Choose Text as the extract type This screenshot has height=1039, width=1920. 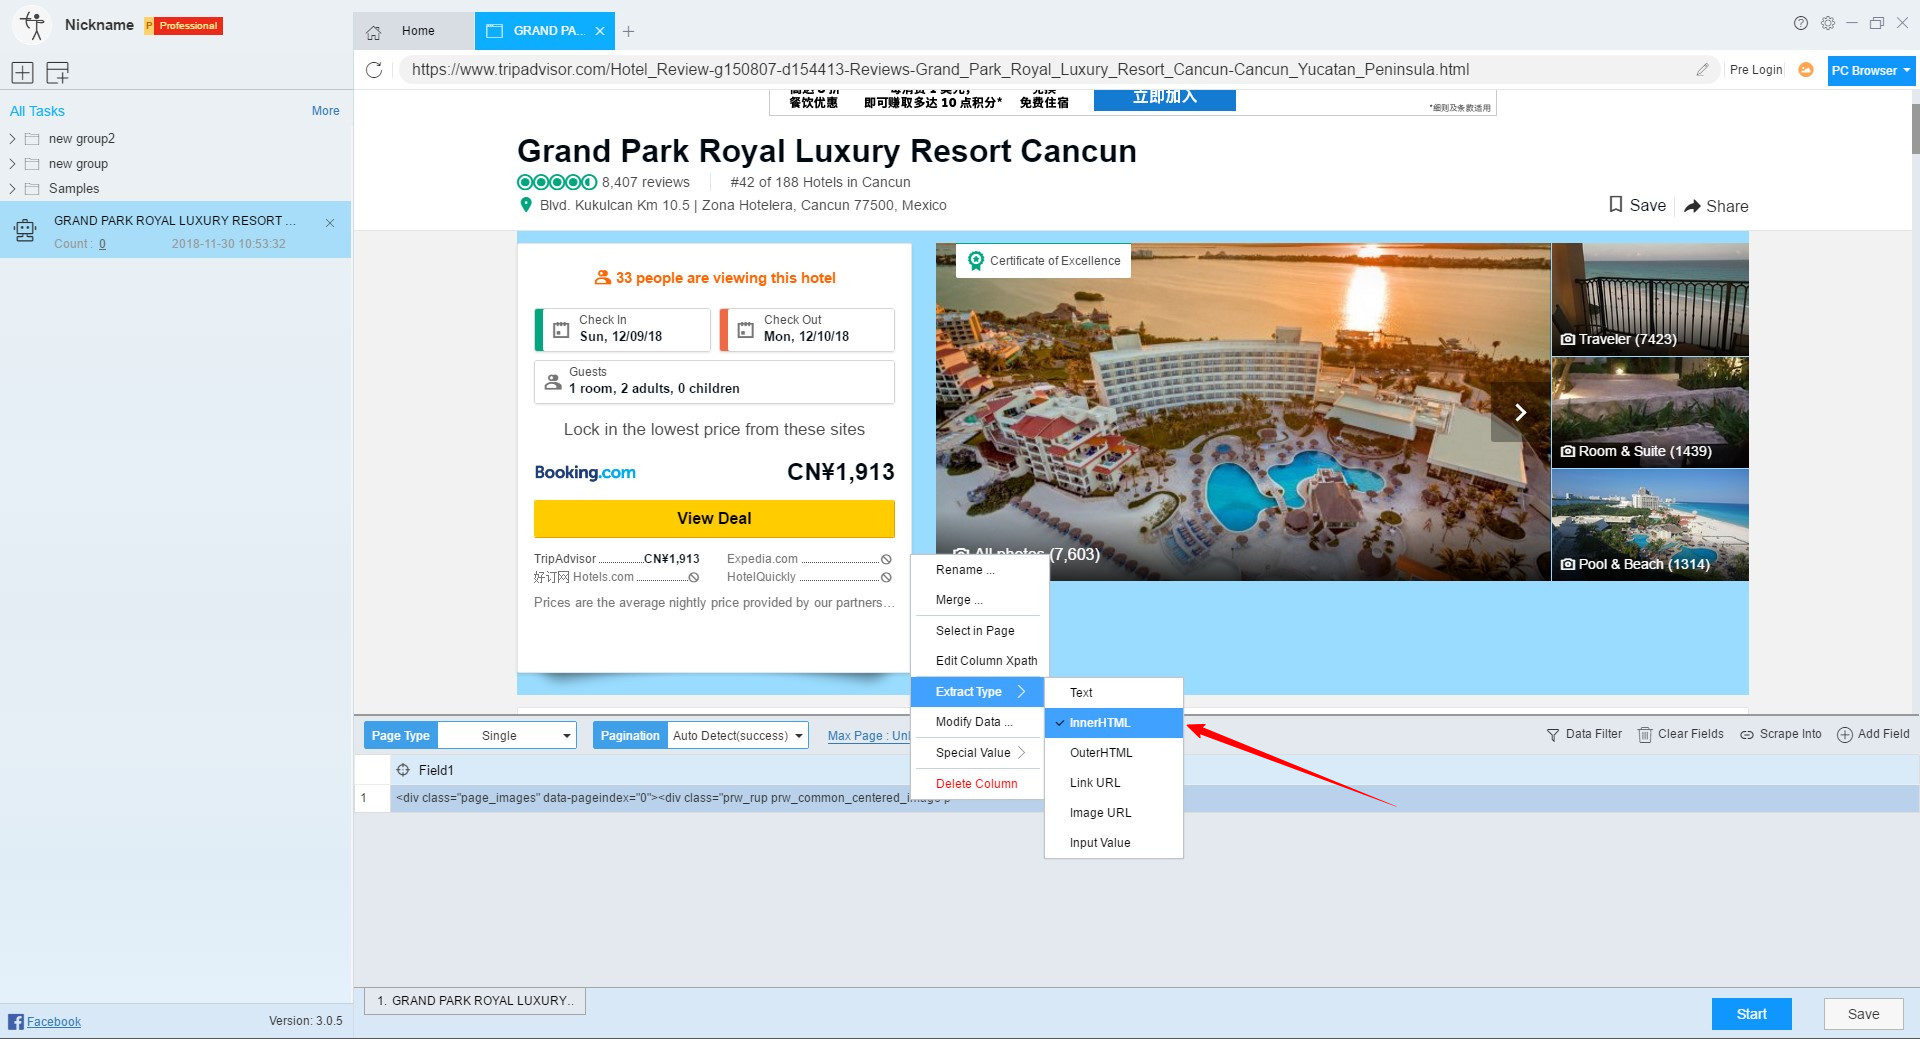pos(1081,693)
